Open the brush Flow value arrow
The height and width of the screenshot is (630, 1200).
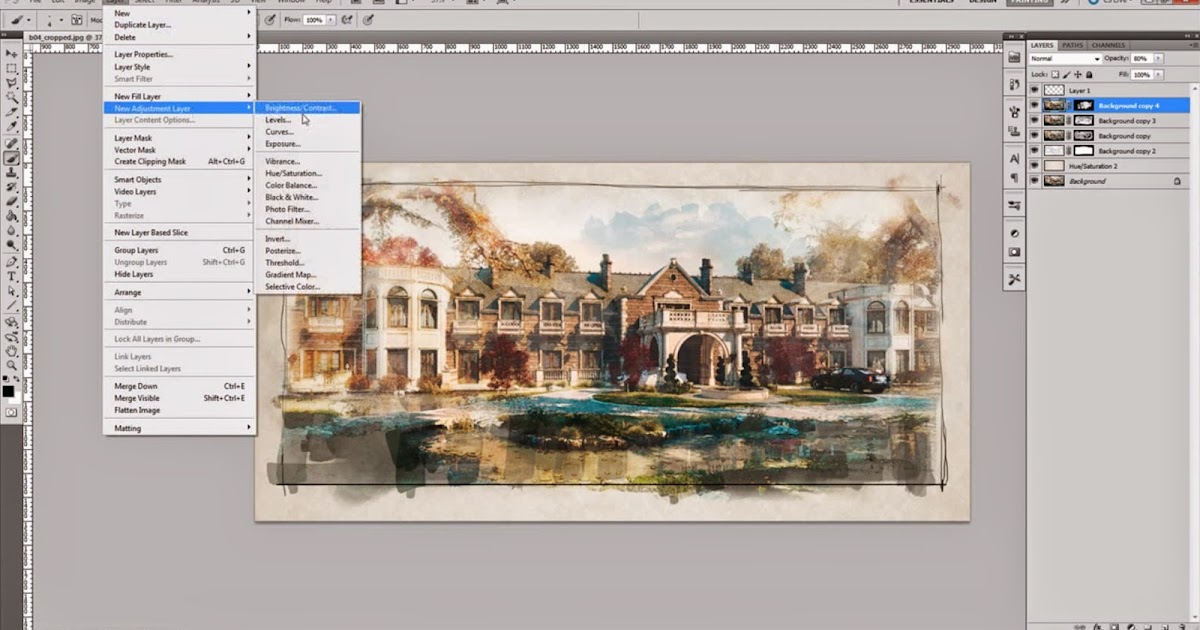click(331, 20)
